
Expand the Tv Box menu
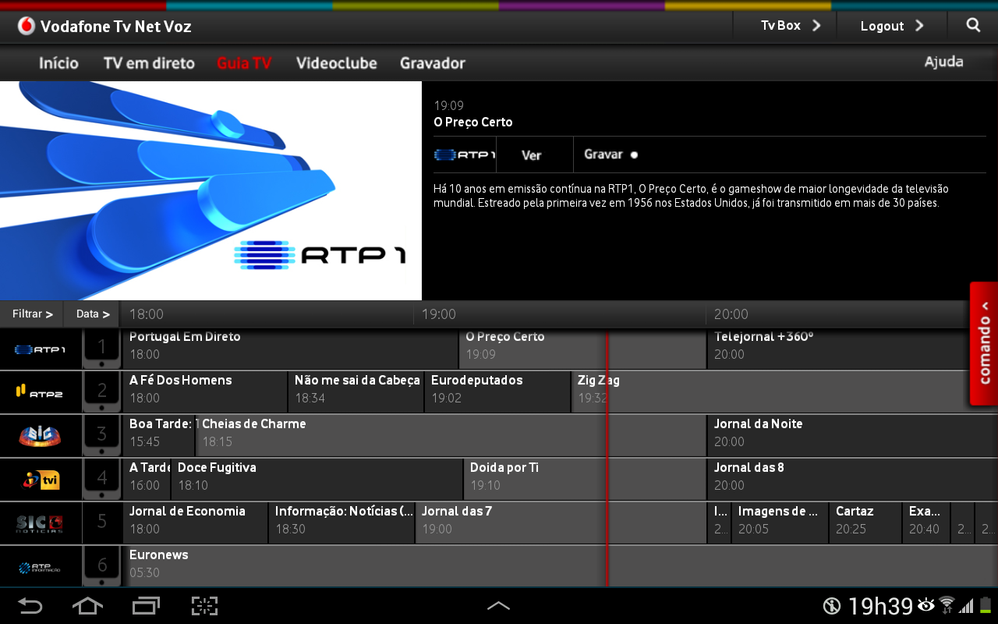tap(790, 26)
